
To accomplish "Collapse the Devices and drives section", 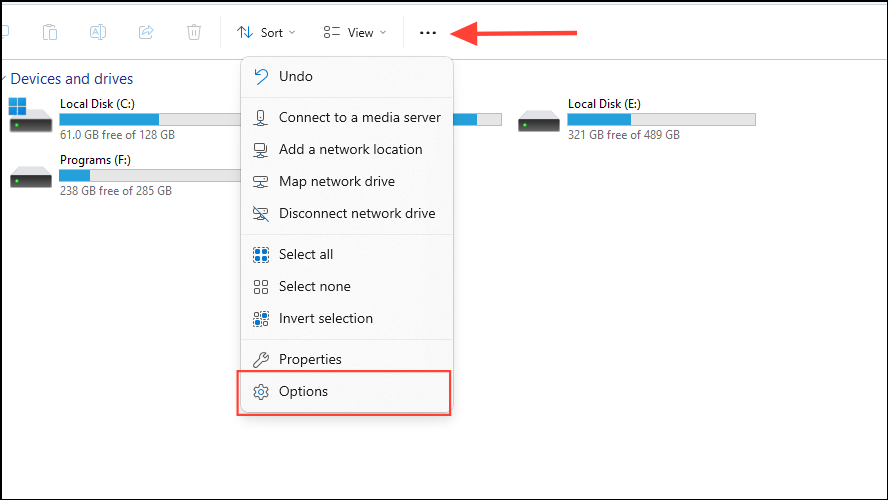I will point(3,79).
